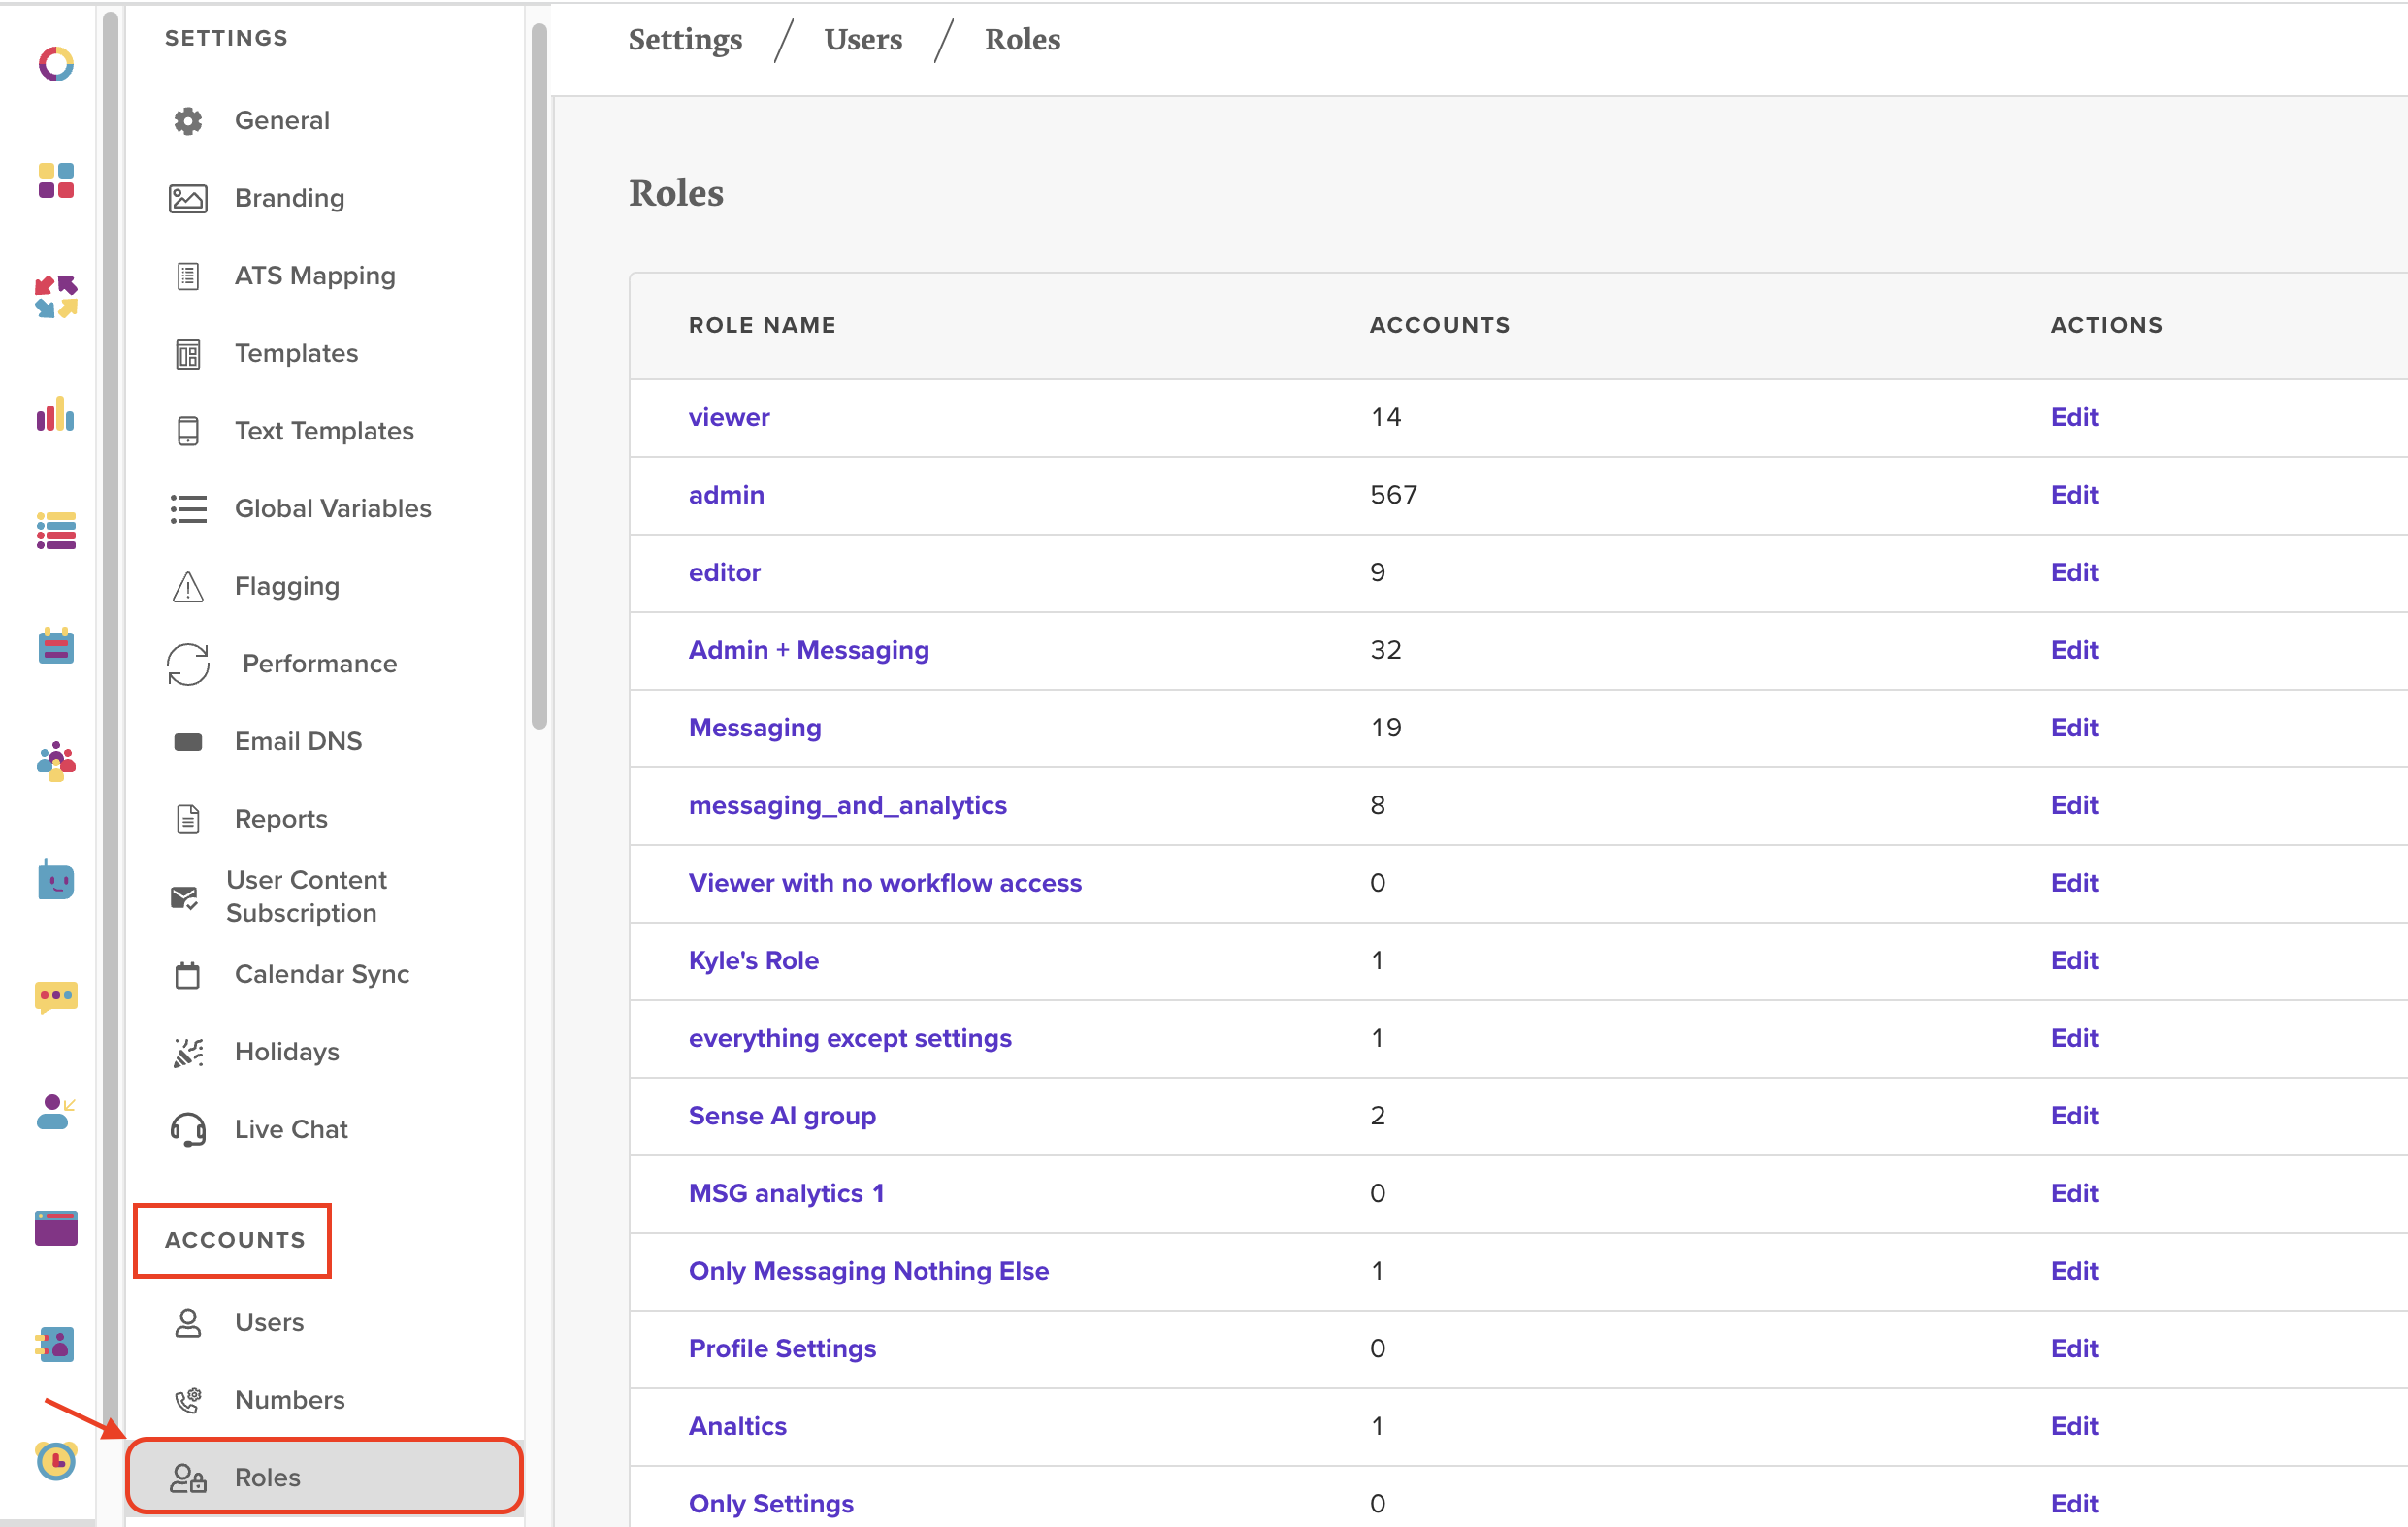Screen dimensions: 2408x1527
Task: Click the bar chart analytics icon
Action: 56,414
